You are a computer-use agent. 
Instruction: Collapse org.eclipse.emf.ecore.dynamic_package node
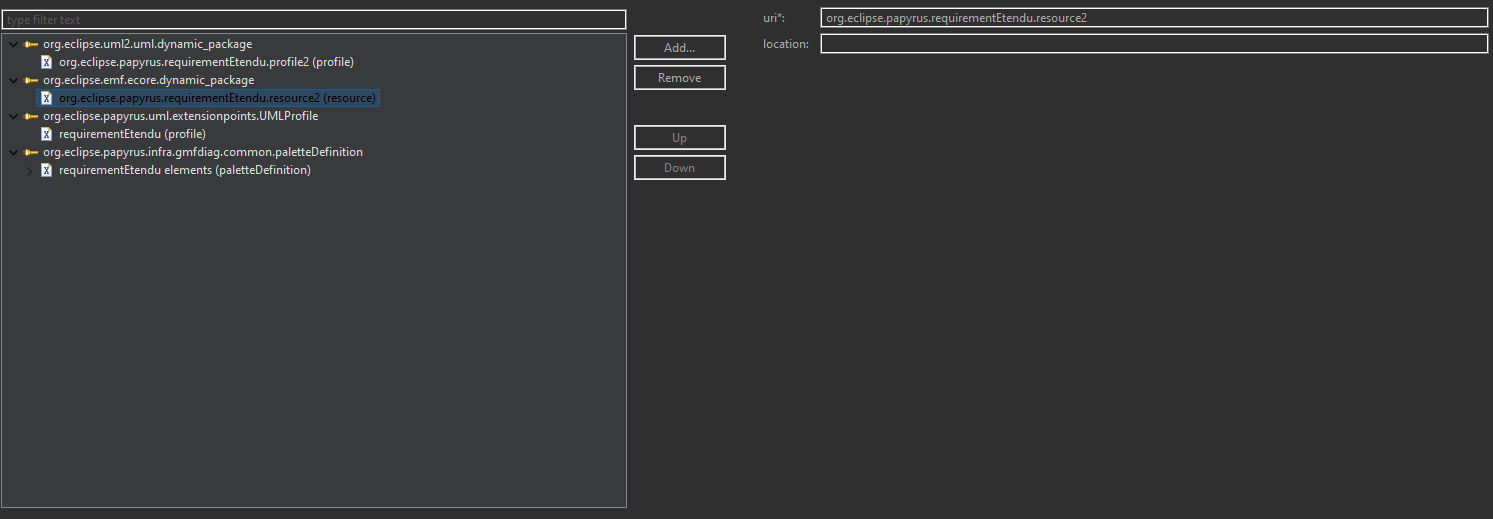(x=13, y=80)
